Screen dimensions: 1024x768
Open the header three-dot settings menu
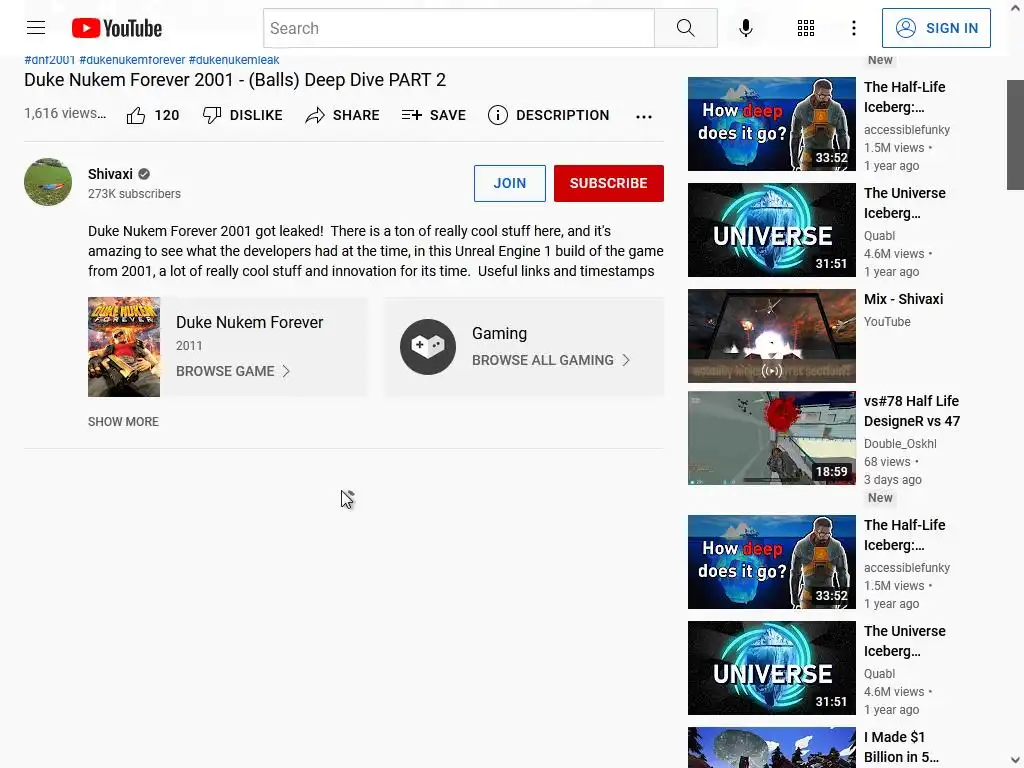pos(854,28)
